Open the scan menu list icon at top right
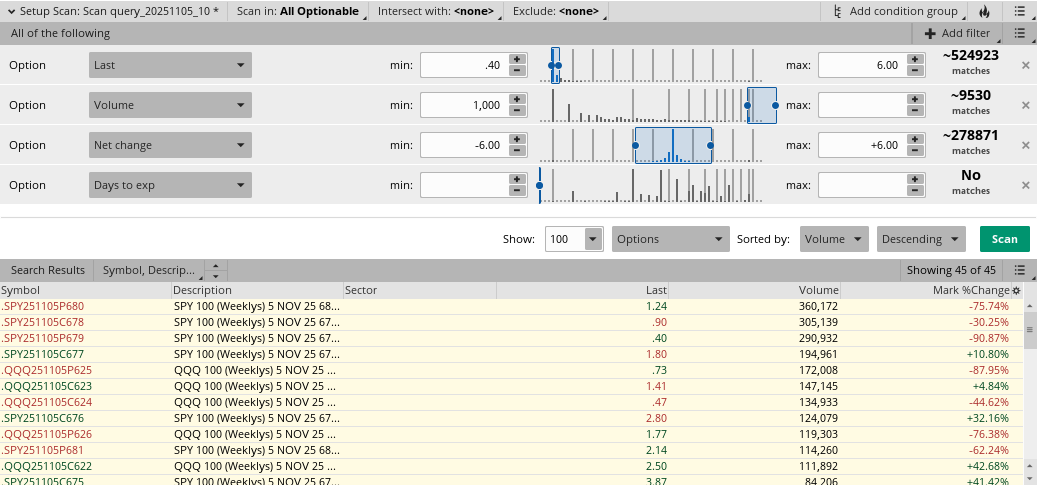This screenshot has width=1037, height=485. [x=1019, y=12]
